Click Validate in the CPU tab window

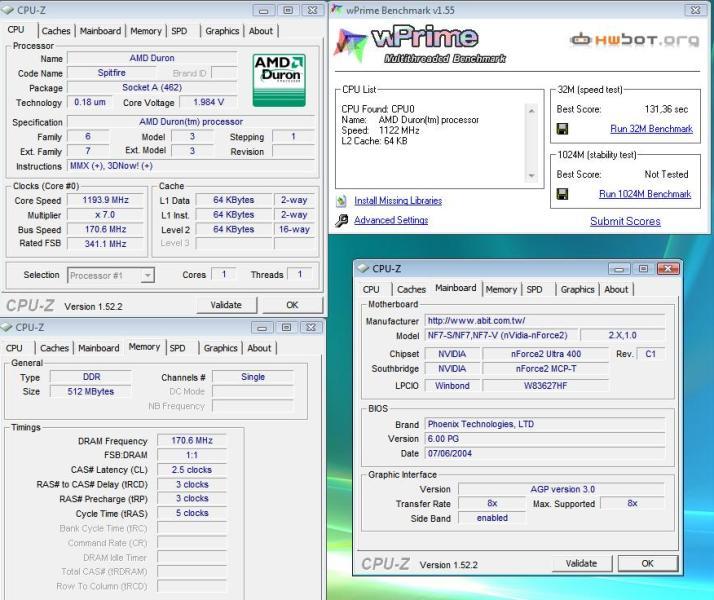click(x=226, y=305)
